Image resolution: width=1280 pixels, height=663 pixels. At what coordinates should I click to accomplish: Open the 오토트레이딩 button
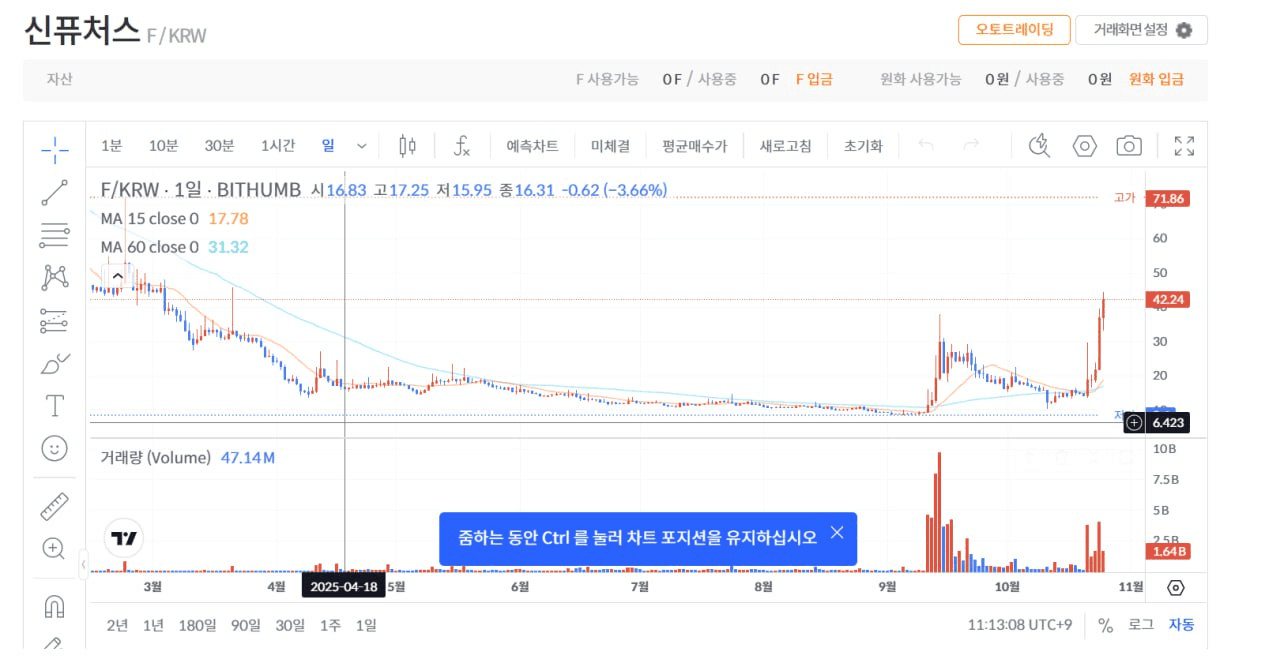pos(1014,30)
